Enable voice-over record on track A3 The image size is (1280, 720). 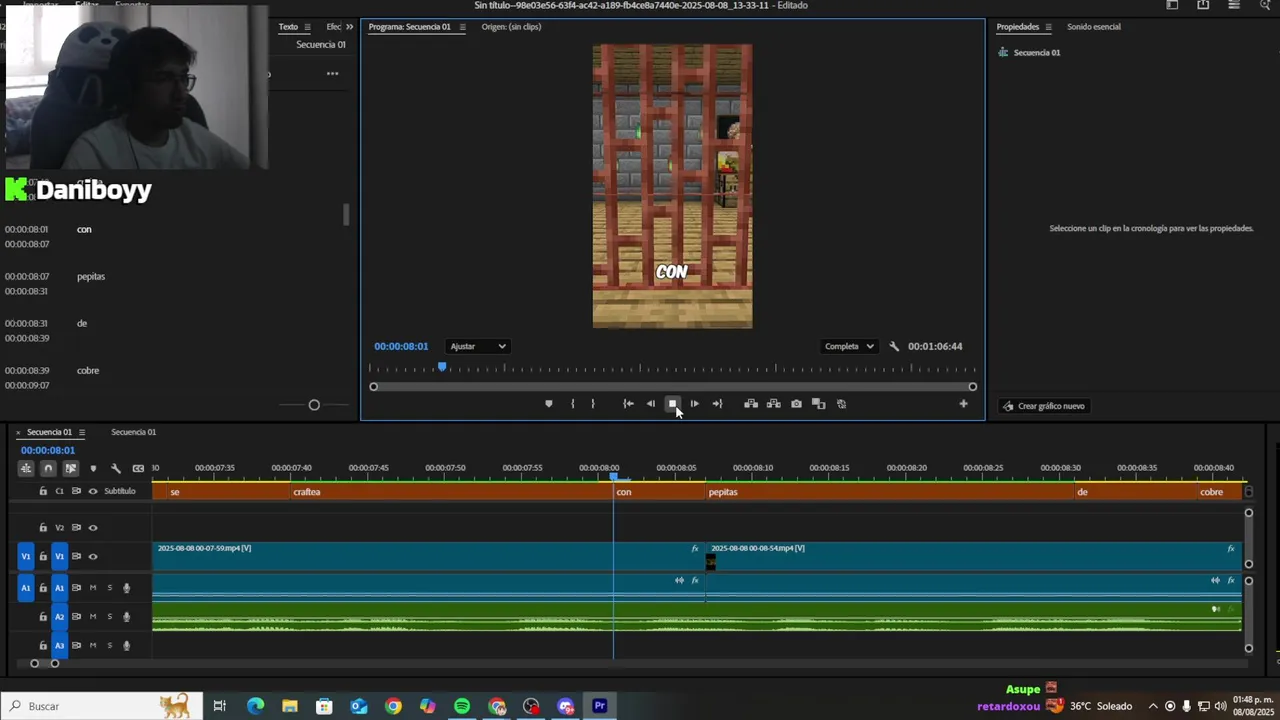point(126,646)
